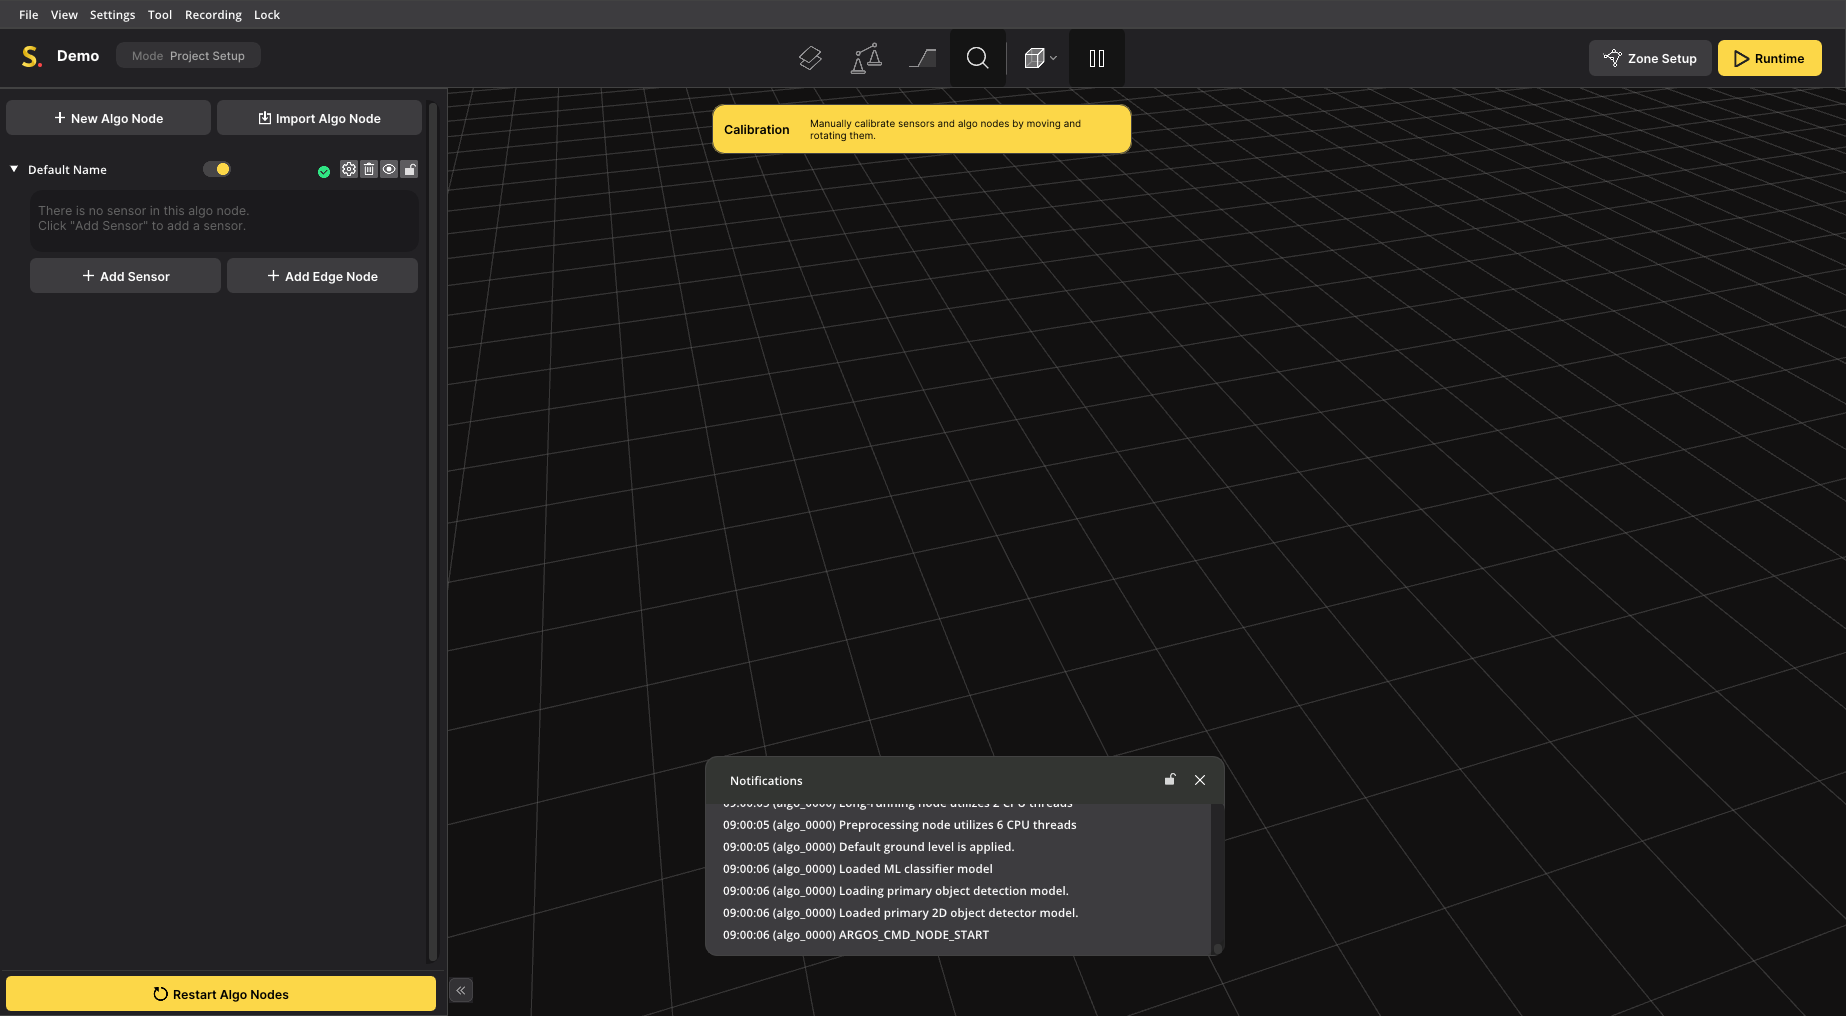Open the Settings menu
This screenshot has width=1846, height=1016.
(112, 14)
